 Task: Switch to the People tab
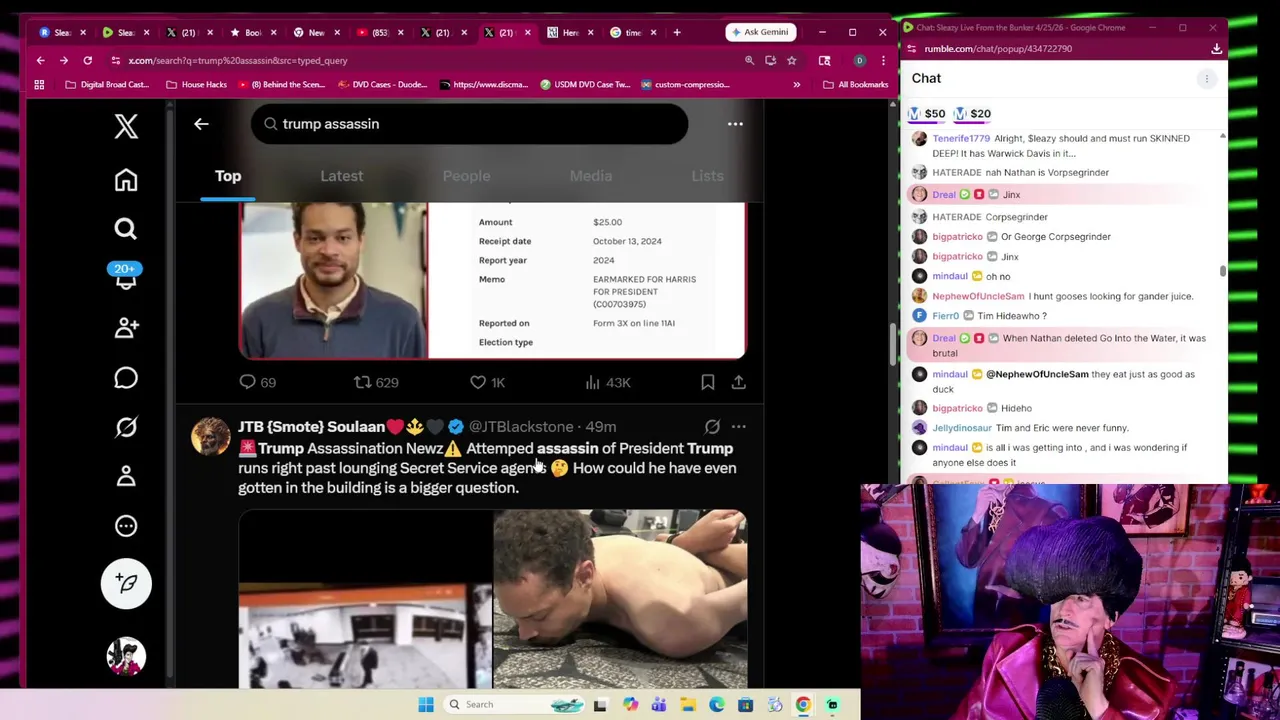click(x=466, y=176)
